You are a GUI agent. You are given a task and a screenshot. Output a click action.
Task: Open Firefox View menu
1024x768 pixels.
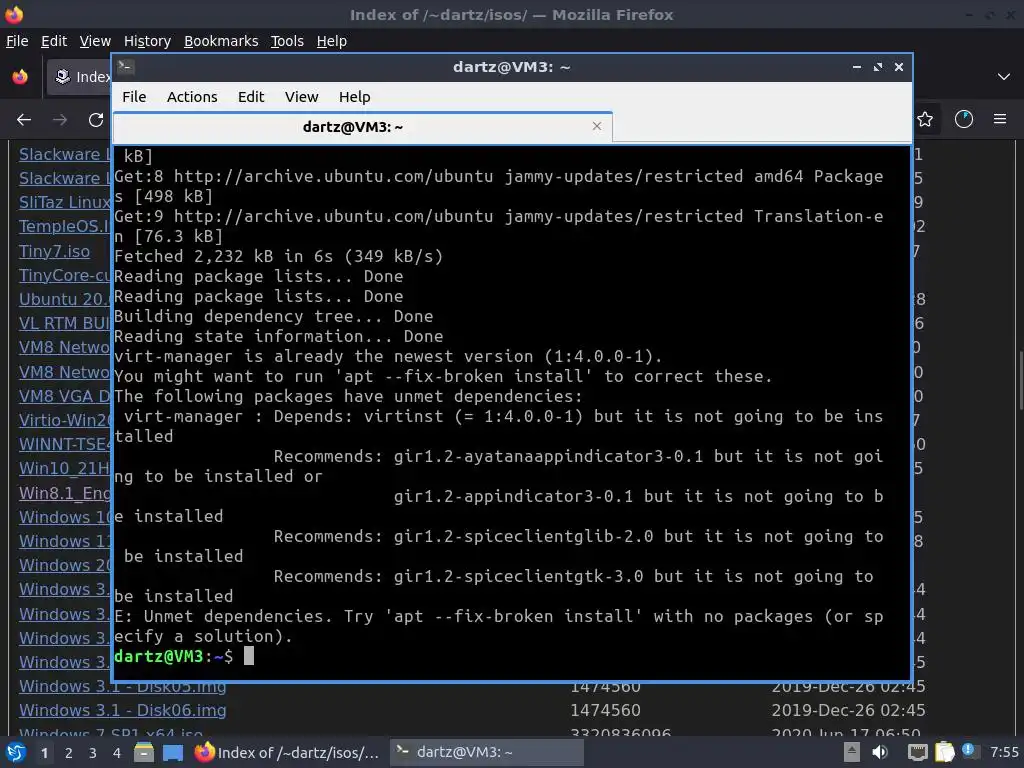point(95,41)
